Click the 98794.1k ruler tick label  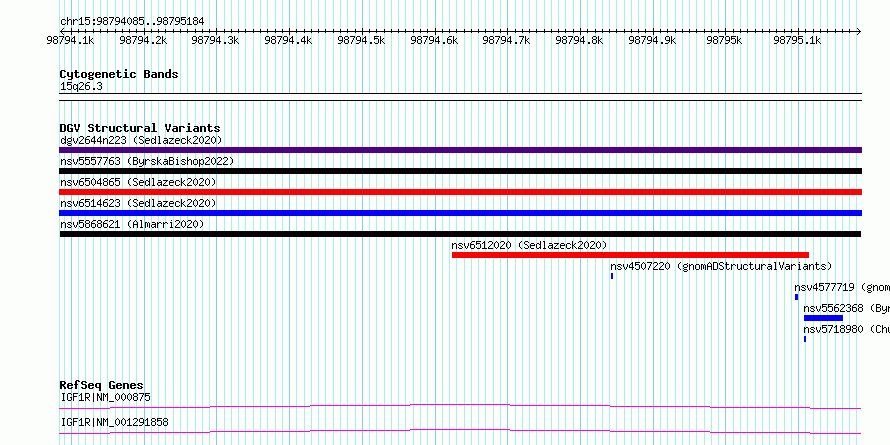click(x=70, y=40)
